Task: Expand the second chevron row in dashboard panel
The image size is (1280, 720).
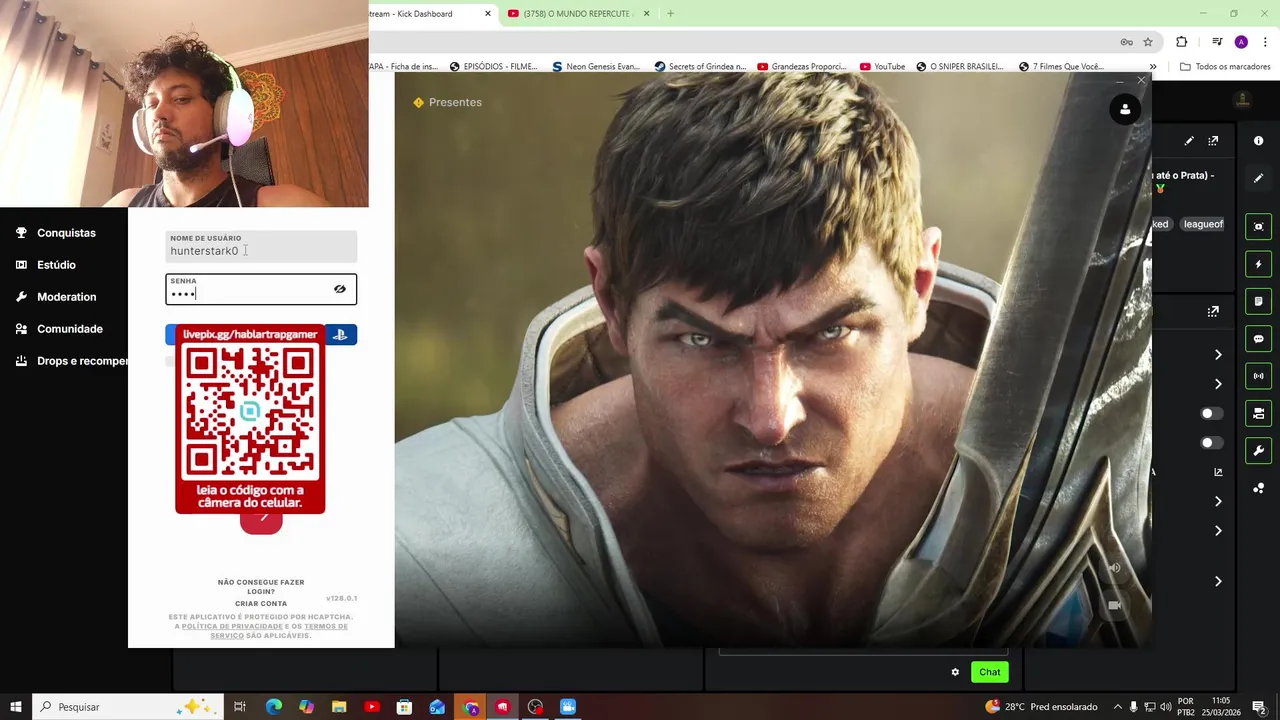Action: tap(1218, 384)
